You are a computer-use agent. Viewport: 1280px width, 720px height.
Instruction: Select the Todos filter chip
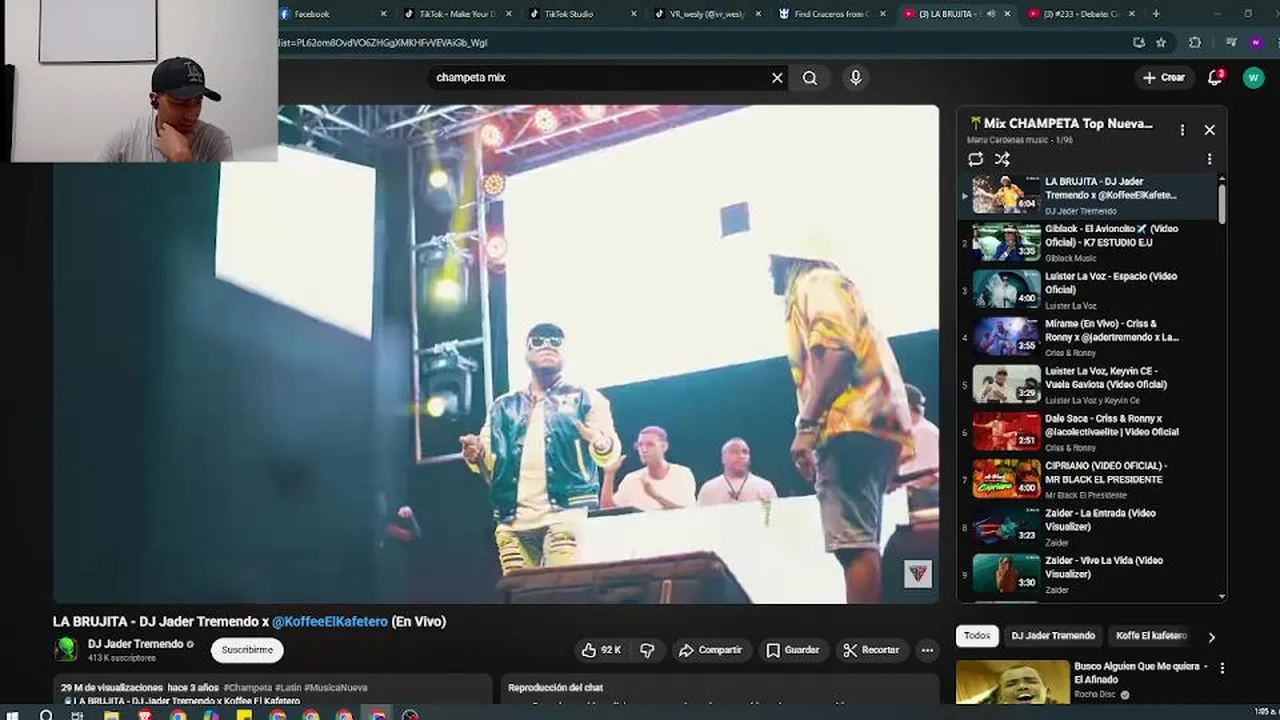[977, 636]
